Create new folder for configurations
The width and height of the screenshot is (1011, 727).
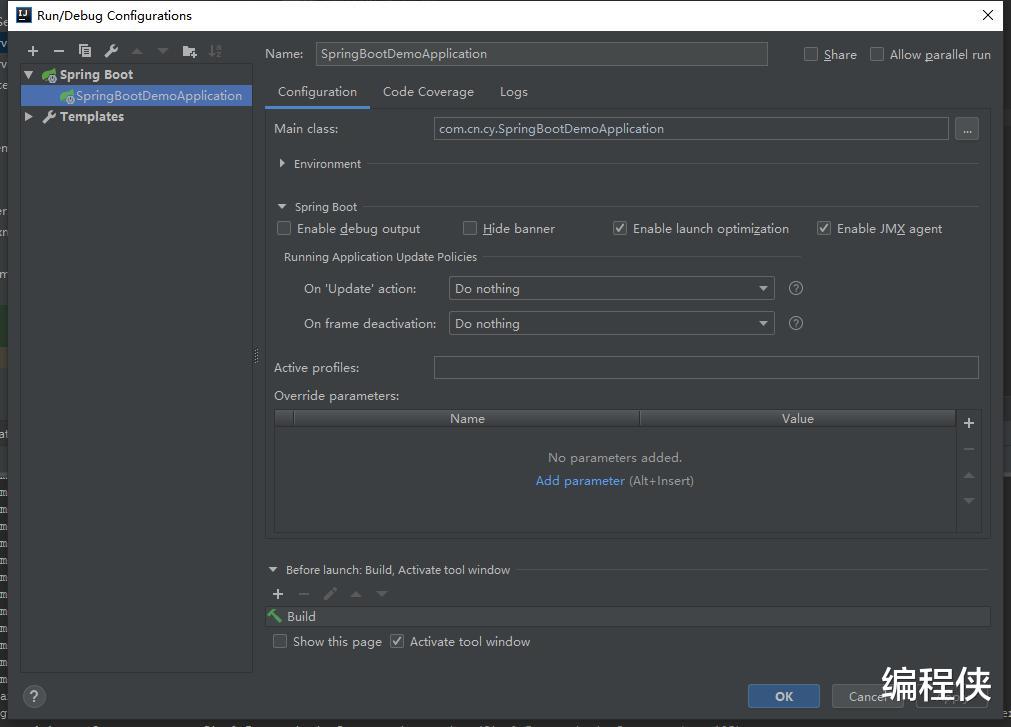189,51
